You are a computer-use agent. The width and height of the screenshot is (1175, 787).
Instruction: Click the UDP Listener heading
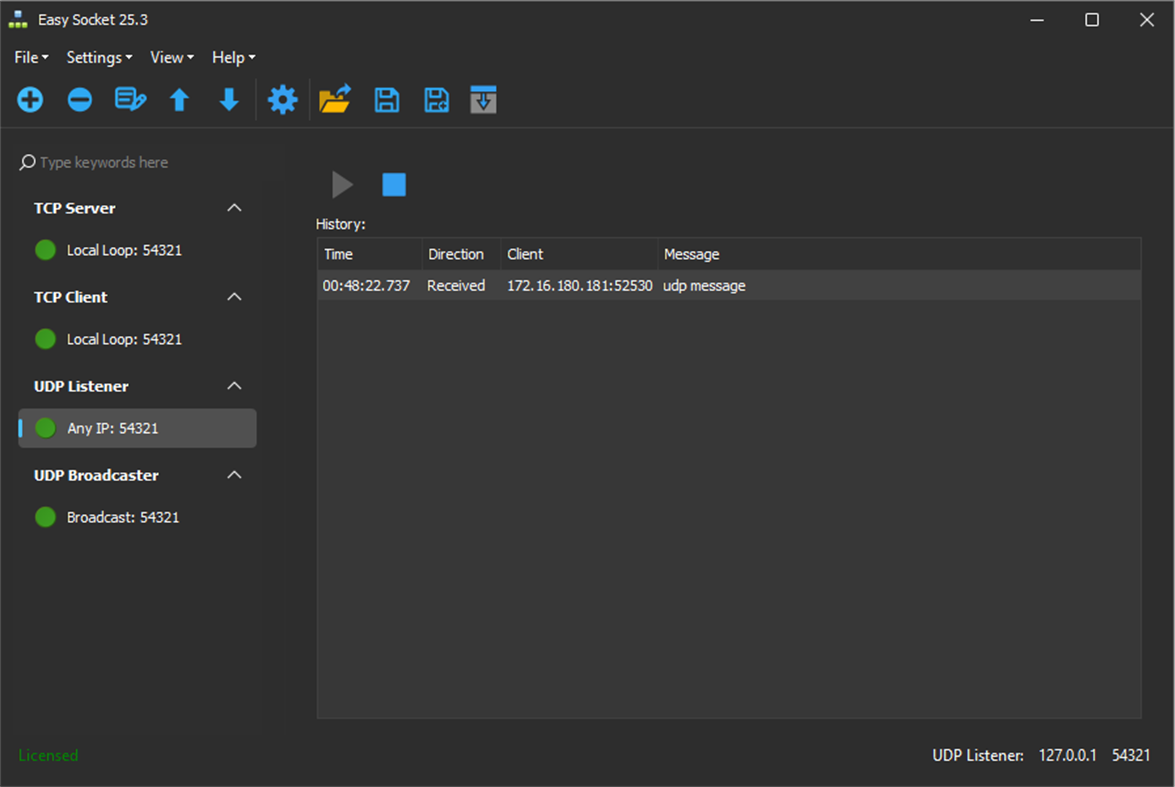pos(81,387)
